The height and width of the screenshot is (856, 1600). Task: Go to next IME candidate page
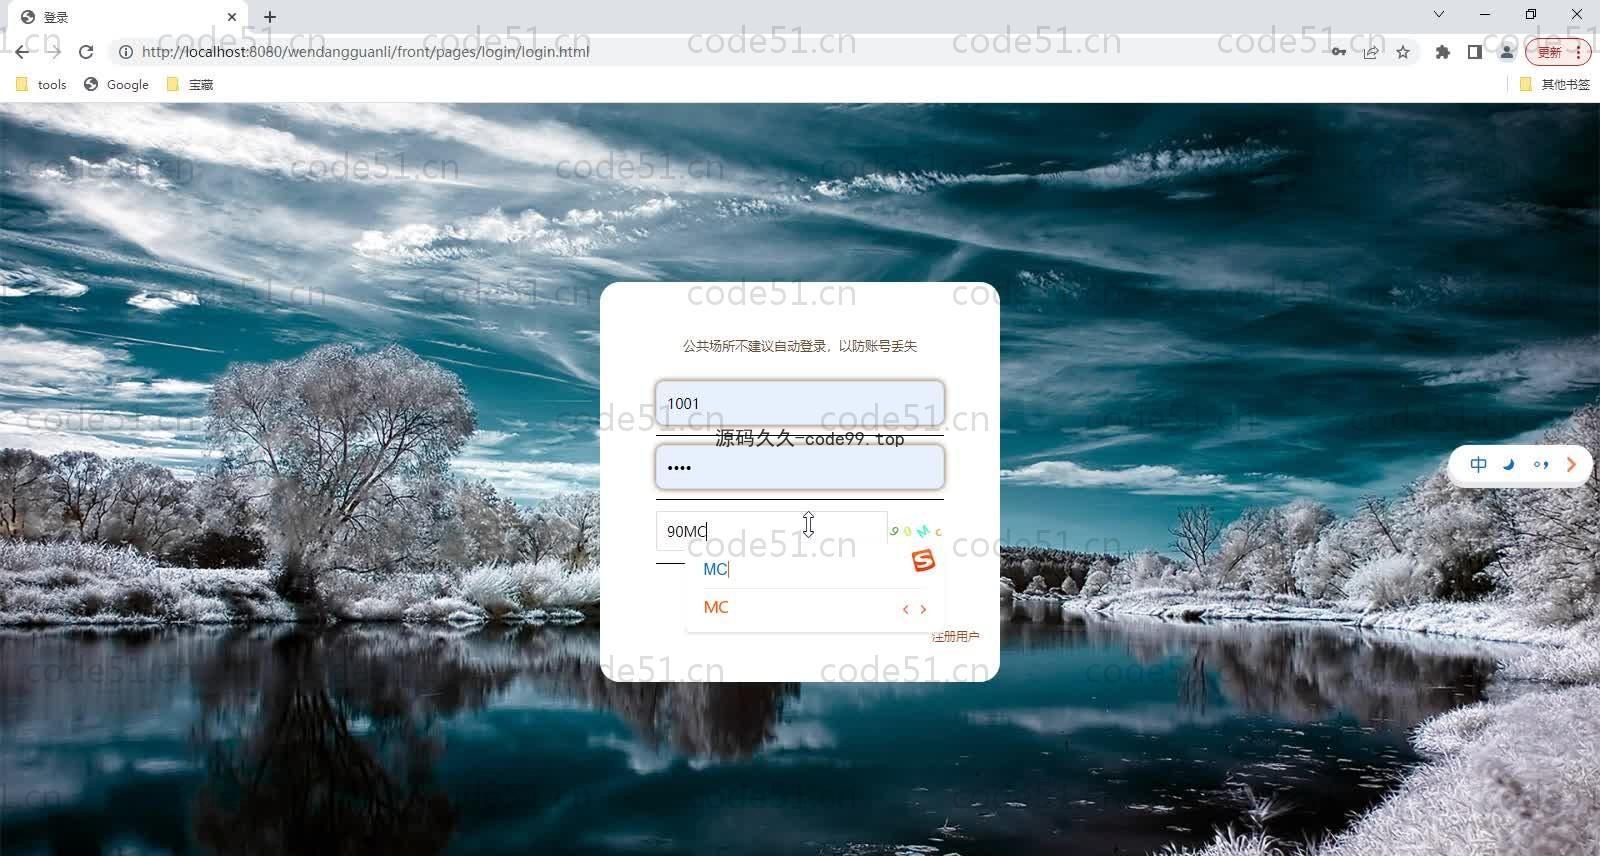click(x=923, y=609)
